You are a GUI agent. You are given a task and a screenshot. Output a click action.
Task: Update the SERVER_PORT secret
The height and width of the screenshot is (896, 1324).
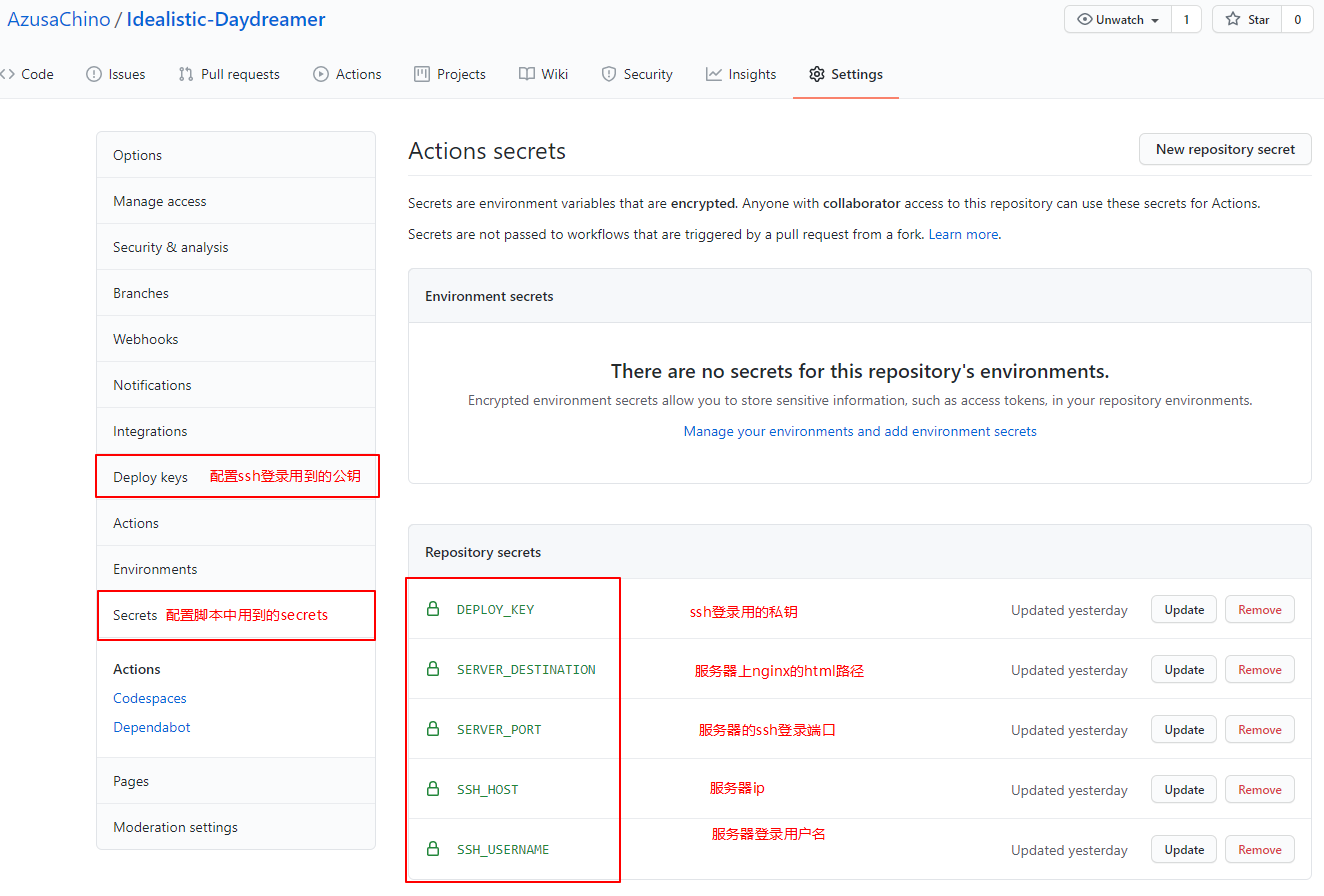point(1184,729)
